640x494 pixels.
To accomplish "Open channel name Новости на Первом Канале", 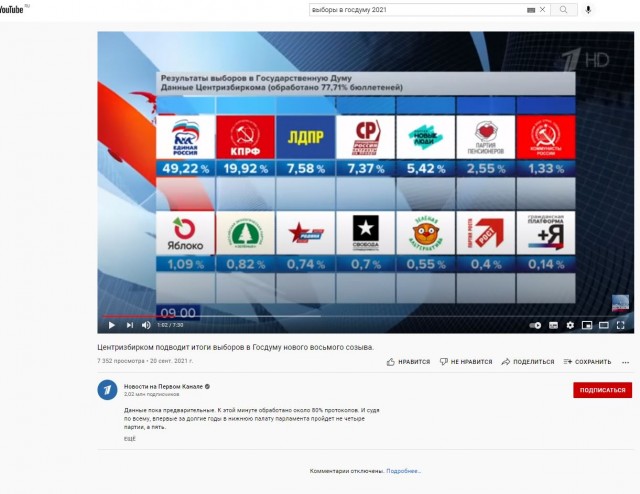I will click(x=163, y=386).
